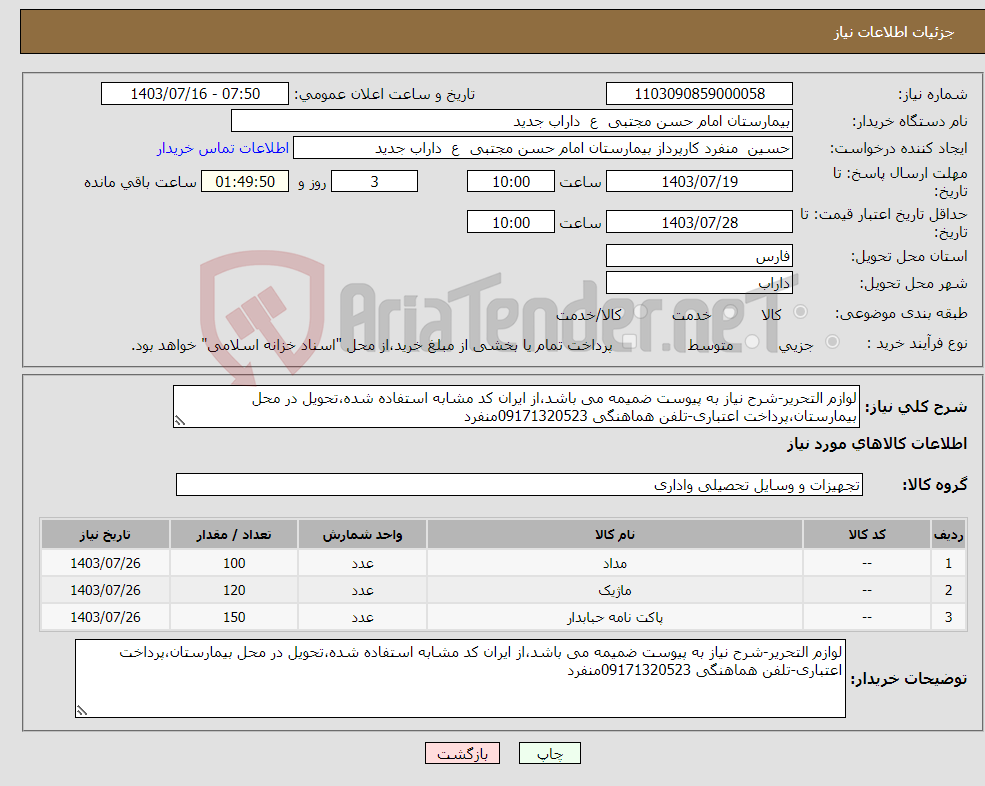985x786 pixels.
Task: Click the ردیف column header
Action: click(x=948, y=534)
